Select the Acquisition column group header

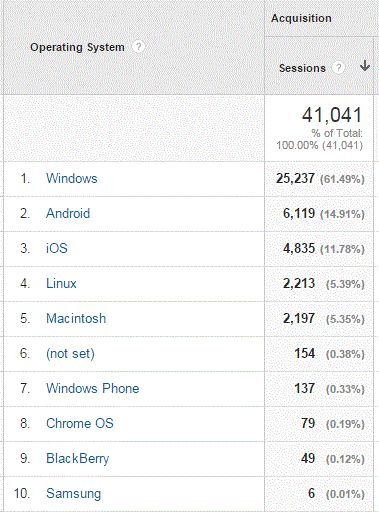[x=301, y=18]
